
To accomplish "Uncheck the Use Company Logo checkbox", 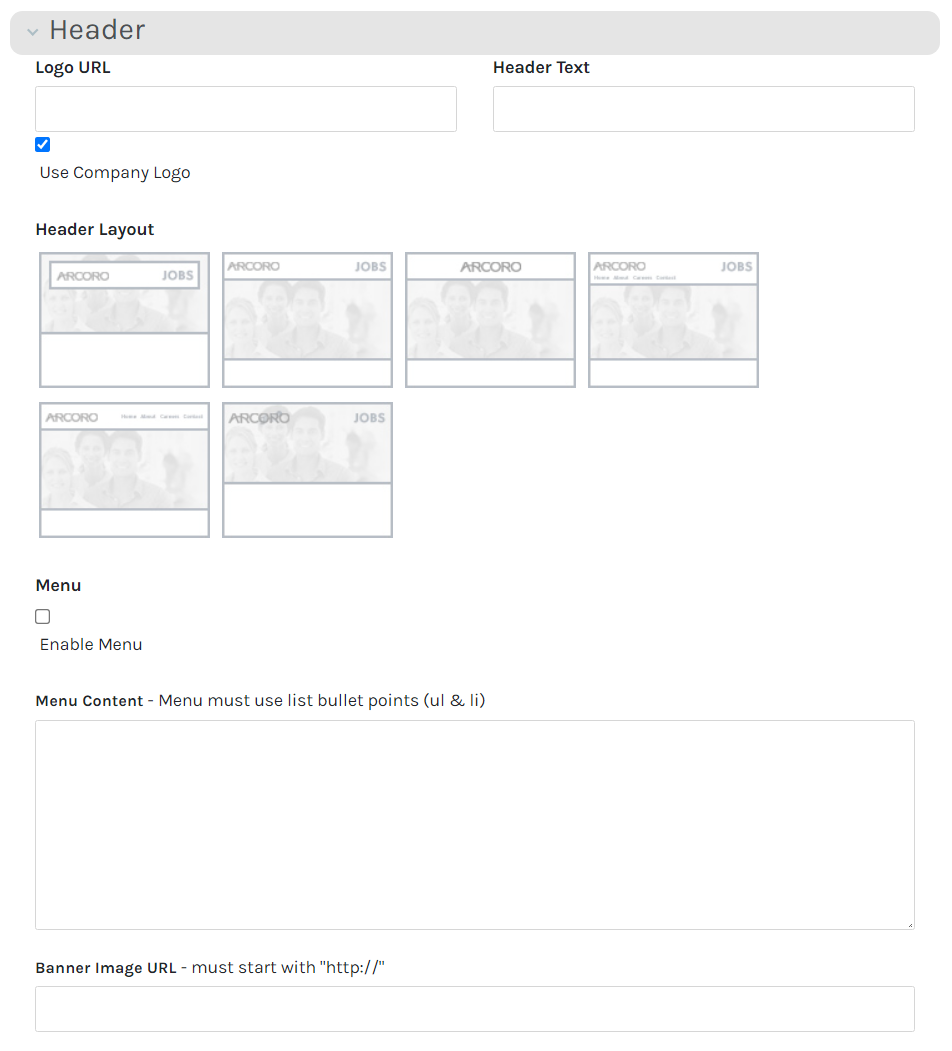I will (43, 145).
